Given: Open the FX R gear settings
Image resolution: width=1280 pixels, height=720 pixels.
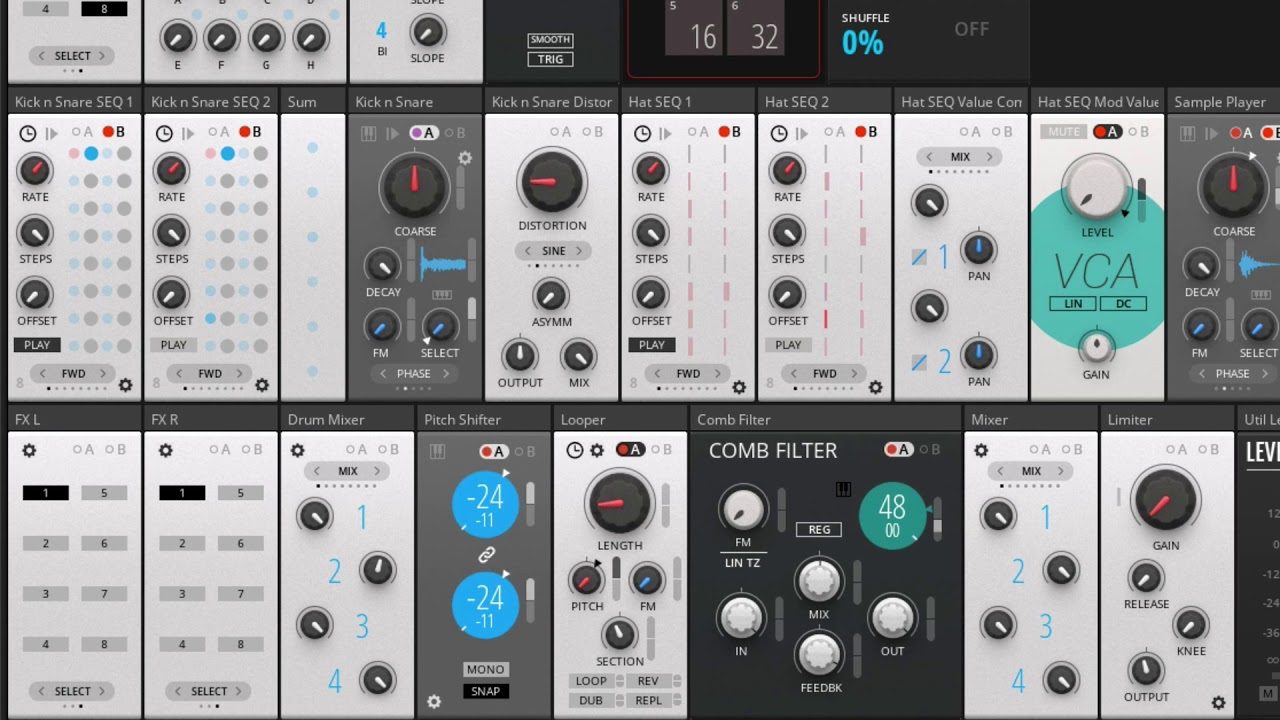Looking at the screenshot, I should pyautogui.click(x=165, y=451).
